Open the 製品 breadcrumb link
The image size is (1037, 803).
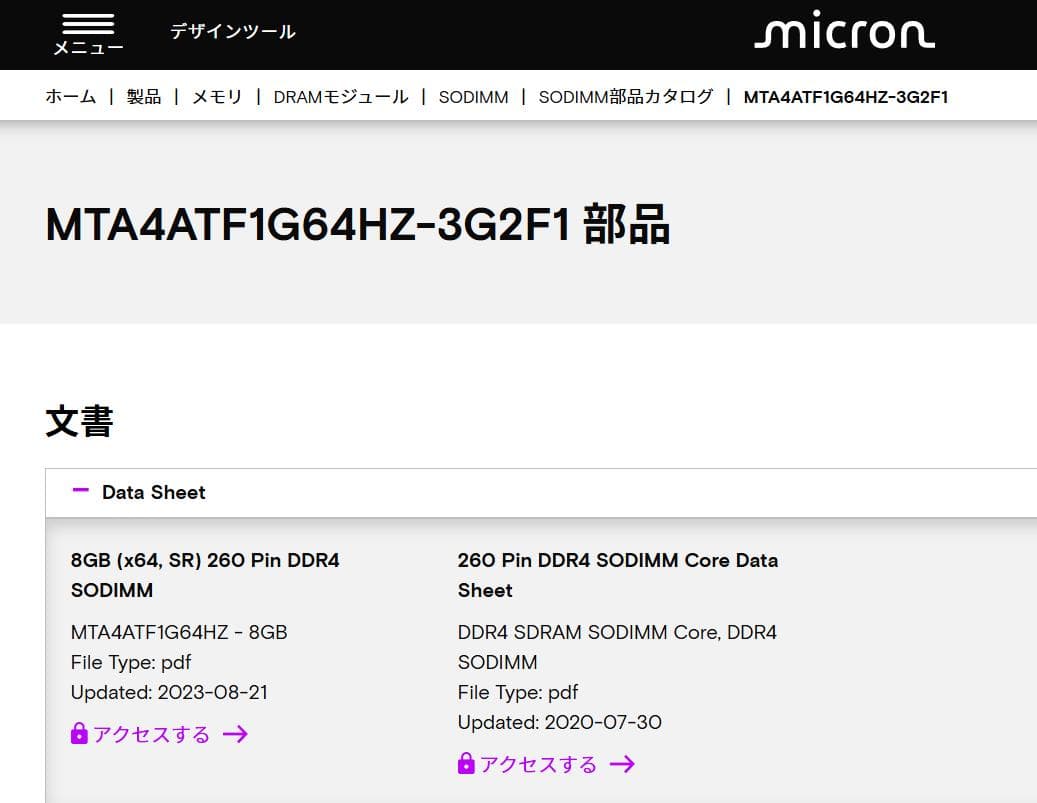tap(143, 97)
